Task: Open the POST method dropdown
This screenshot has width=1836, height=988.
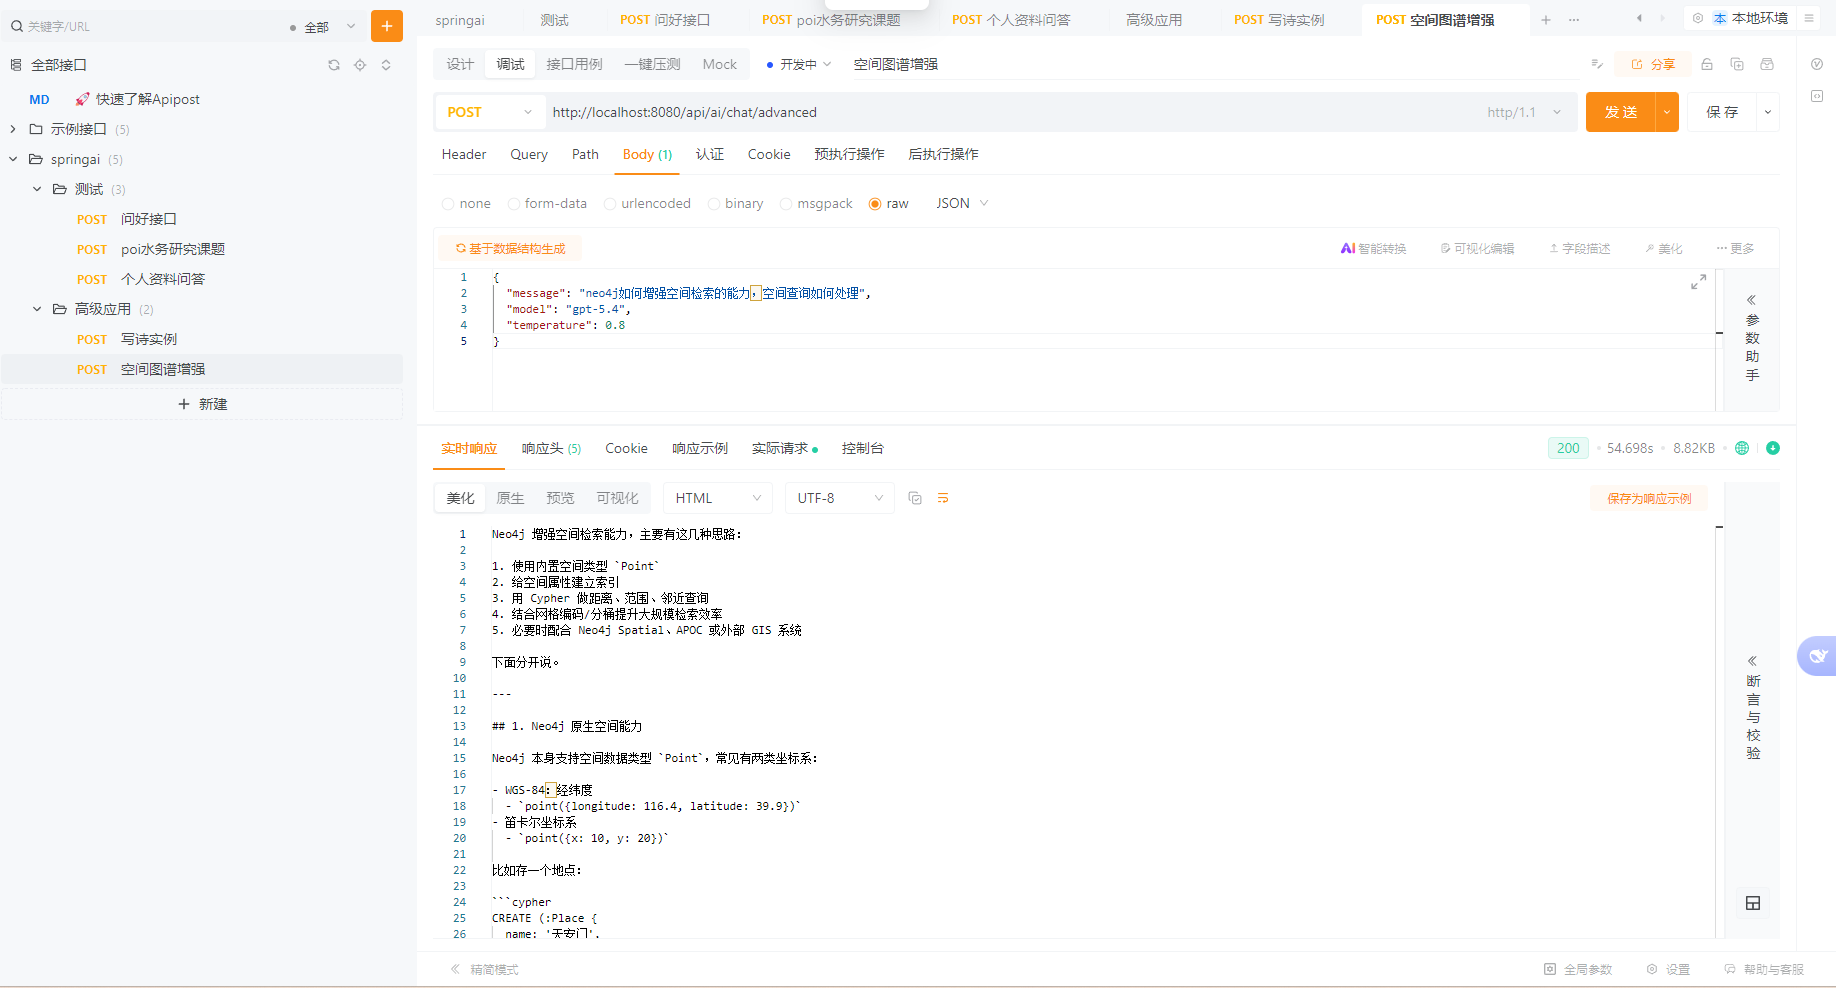Action: tap(489, 112)
